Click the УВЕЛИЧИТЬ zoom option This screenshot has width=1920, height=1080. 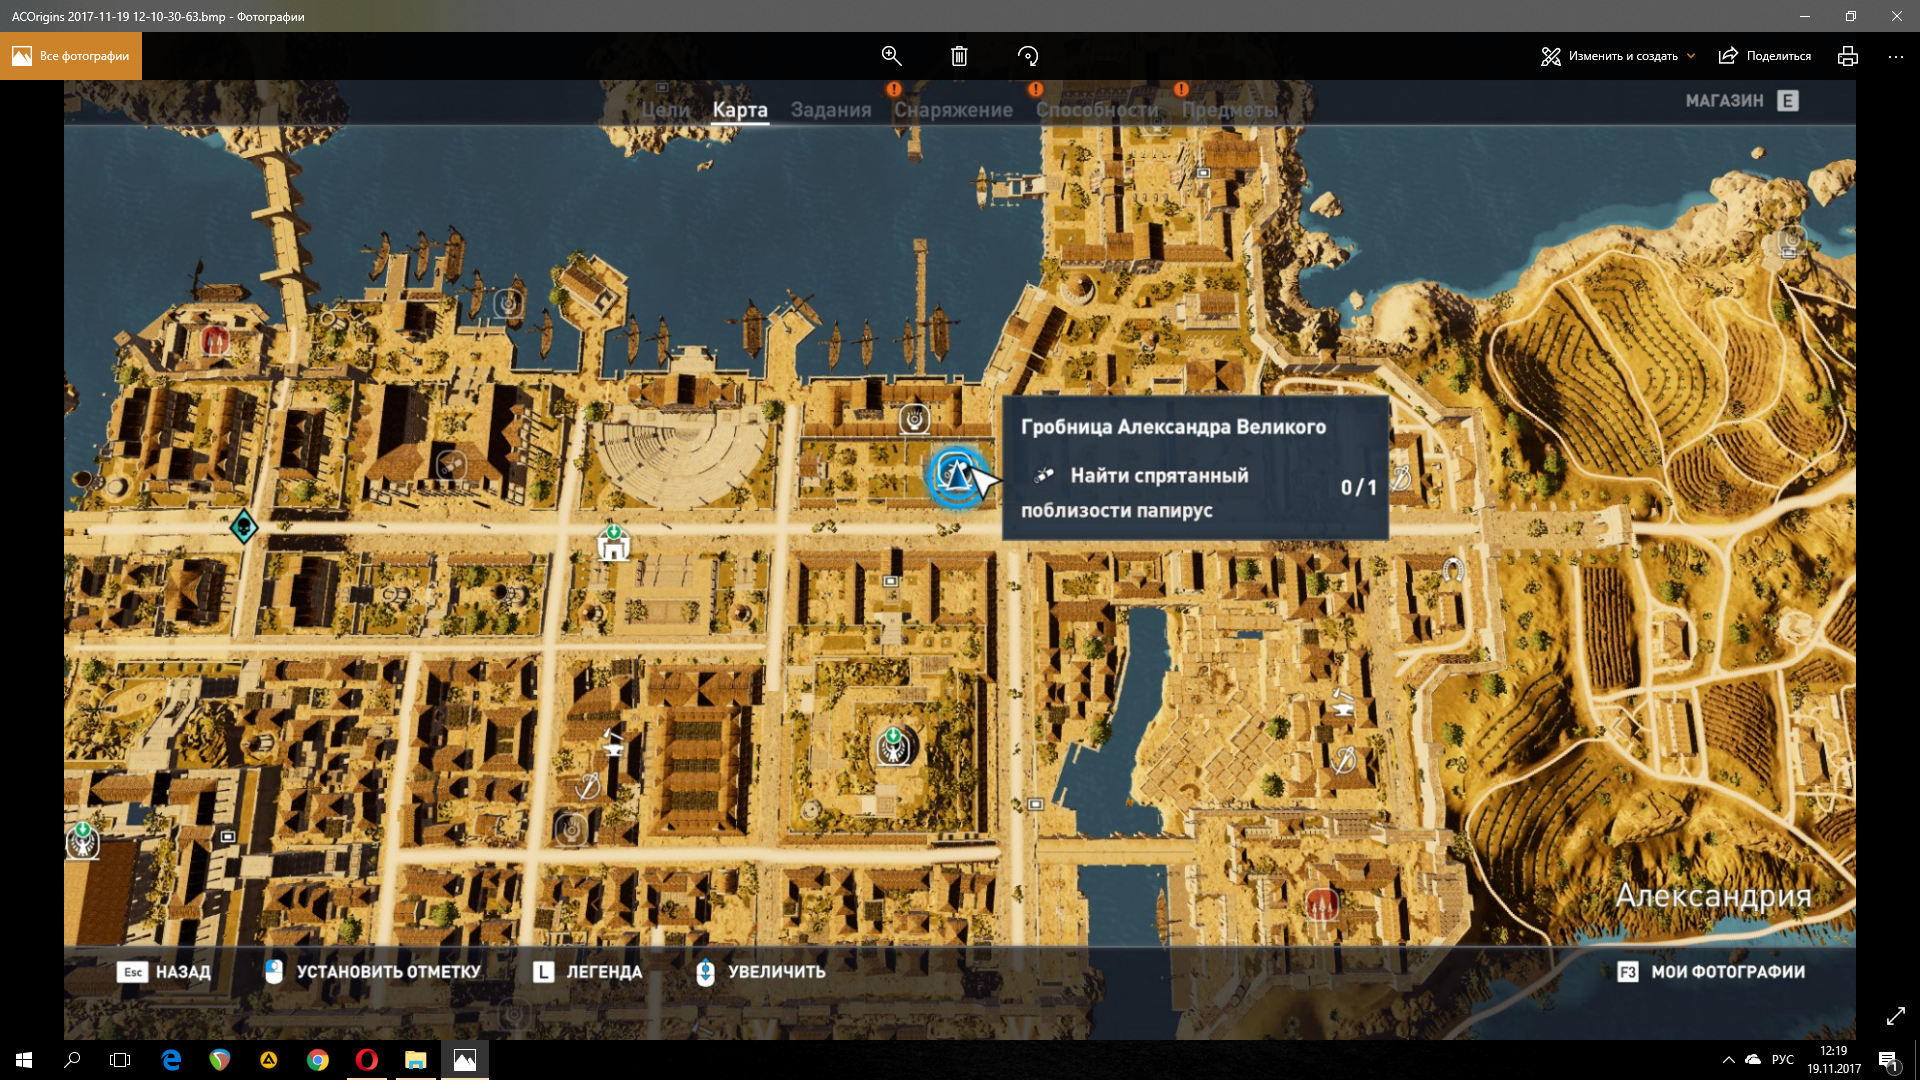(761, 972)
